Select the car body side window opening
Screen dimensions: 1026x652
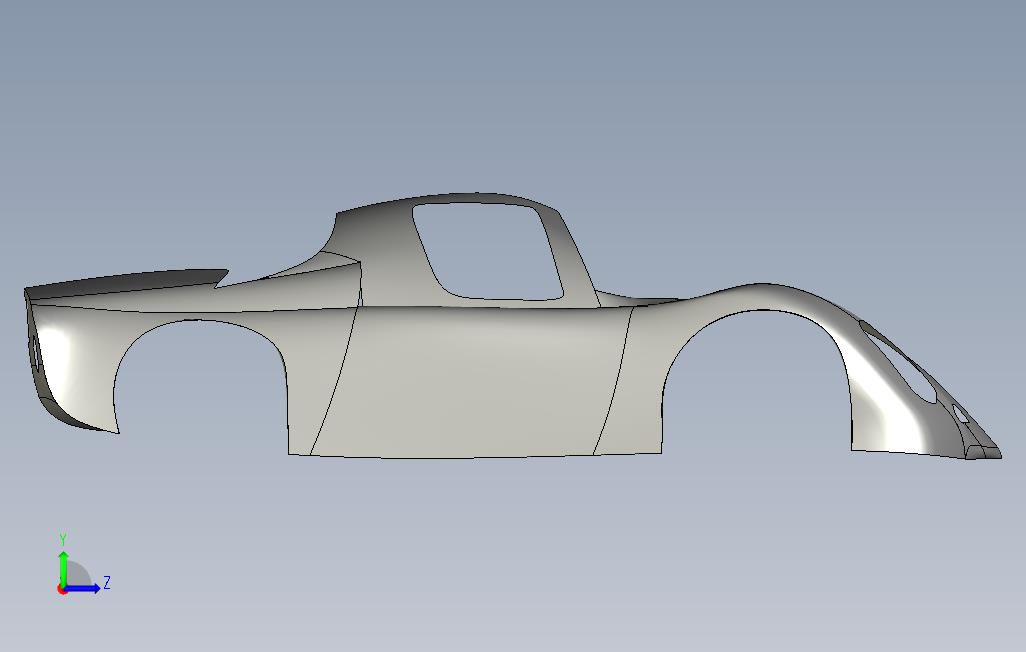pos(487,251)
